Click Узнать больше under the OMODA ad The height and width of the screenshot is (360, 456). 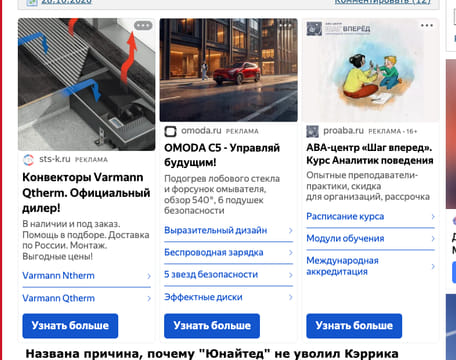pyautogui.click(x=212, y=326)
